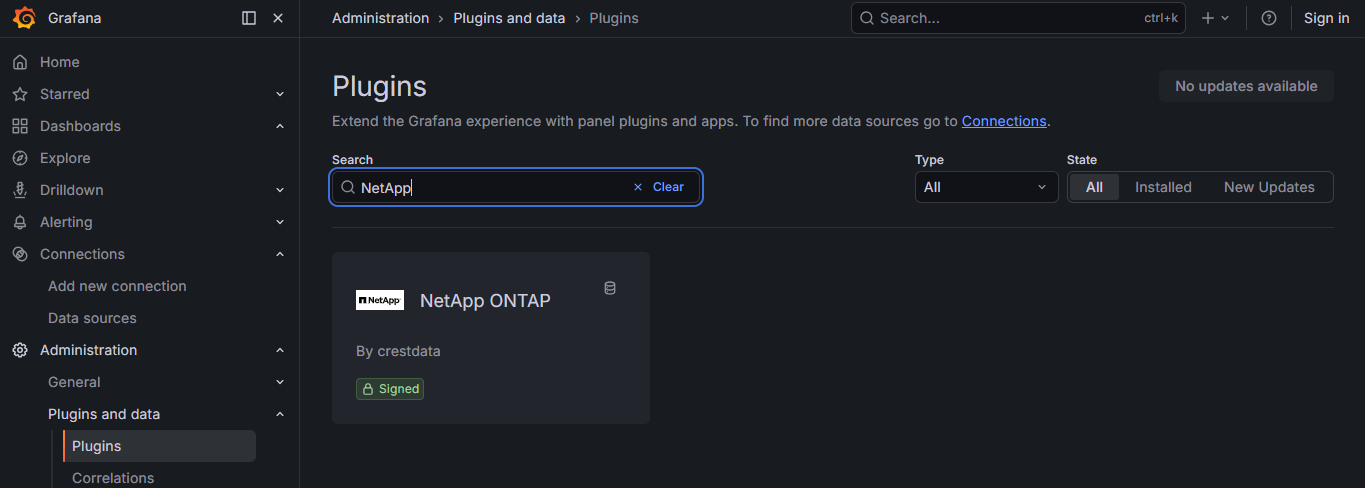This screenshot has height=488, width=1365.
Task: Select the Installed state filter
Action: (x=1163, y=187)
